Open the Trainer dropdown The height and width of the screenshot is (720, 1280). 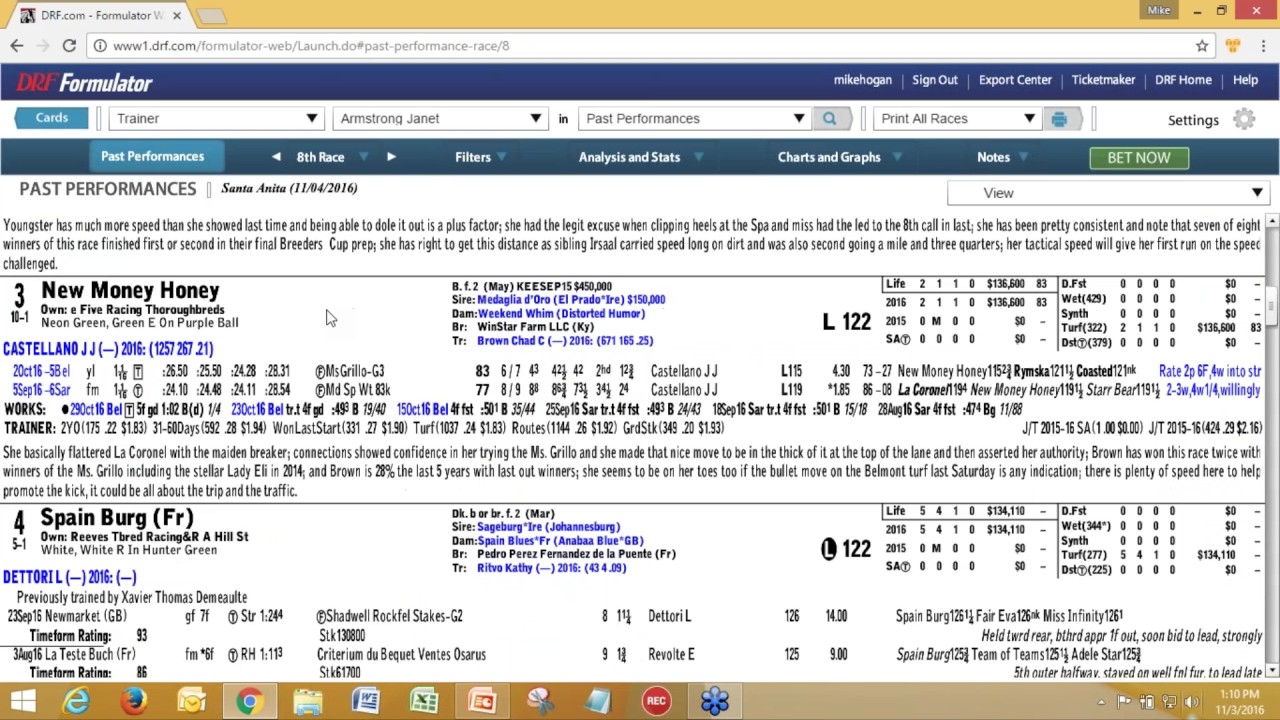[x=214, y=118]
